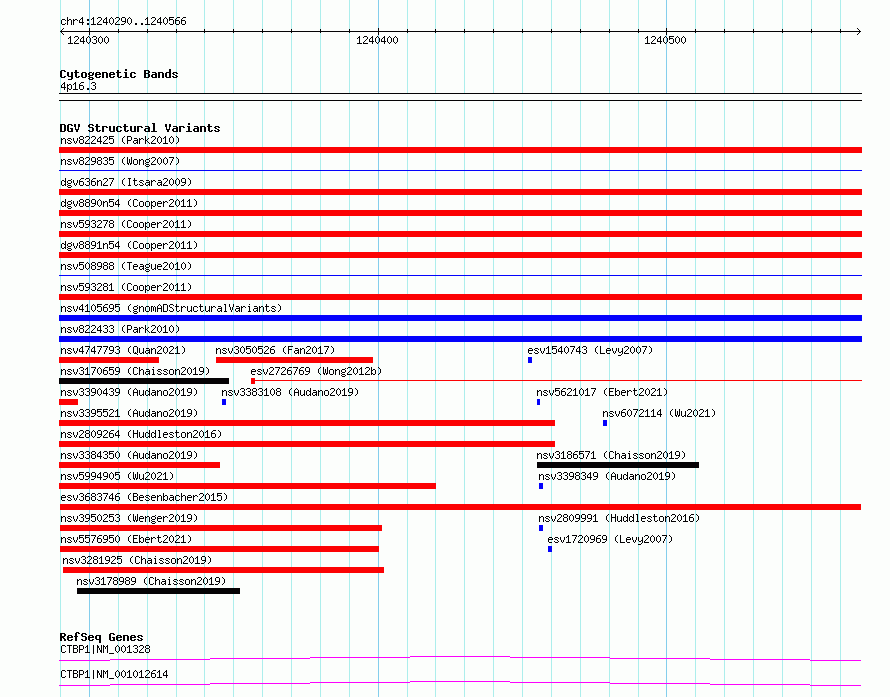The height and width of the screenshot is (697, 890).
Task: Select the esv1540743 (Levy2007) label
Action: point(590,350)
